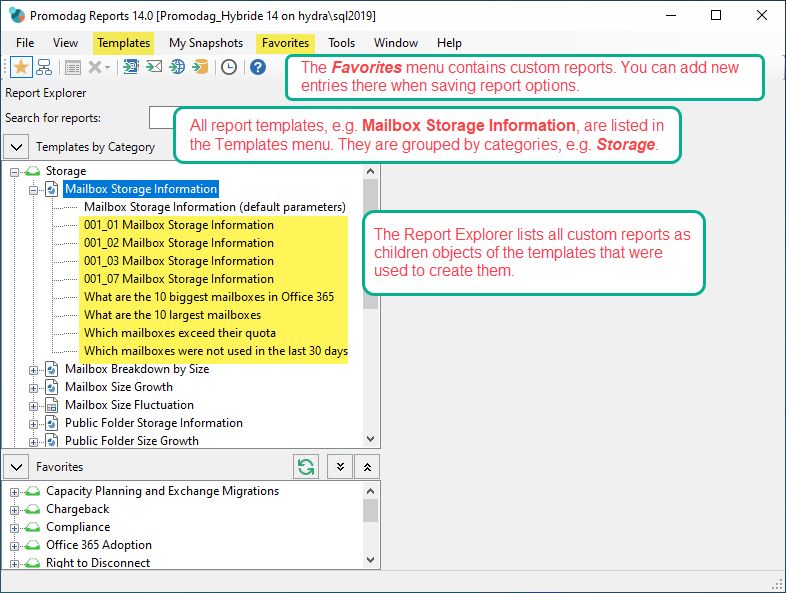Viewport: 786px width, 593px height.
Task: Expand the Mailbox Size Fluctuation node
Action: coord(34,407)
